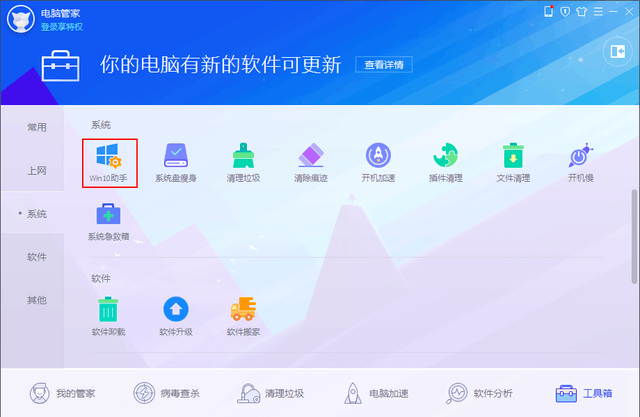This screenshot has width=640, height=417.
Task: Click the 登录享特权 link
Action: point(62,27)
